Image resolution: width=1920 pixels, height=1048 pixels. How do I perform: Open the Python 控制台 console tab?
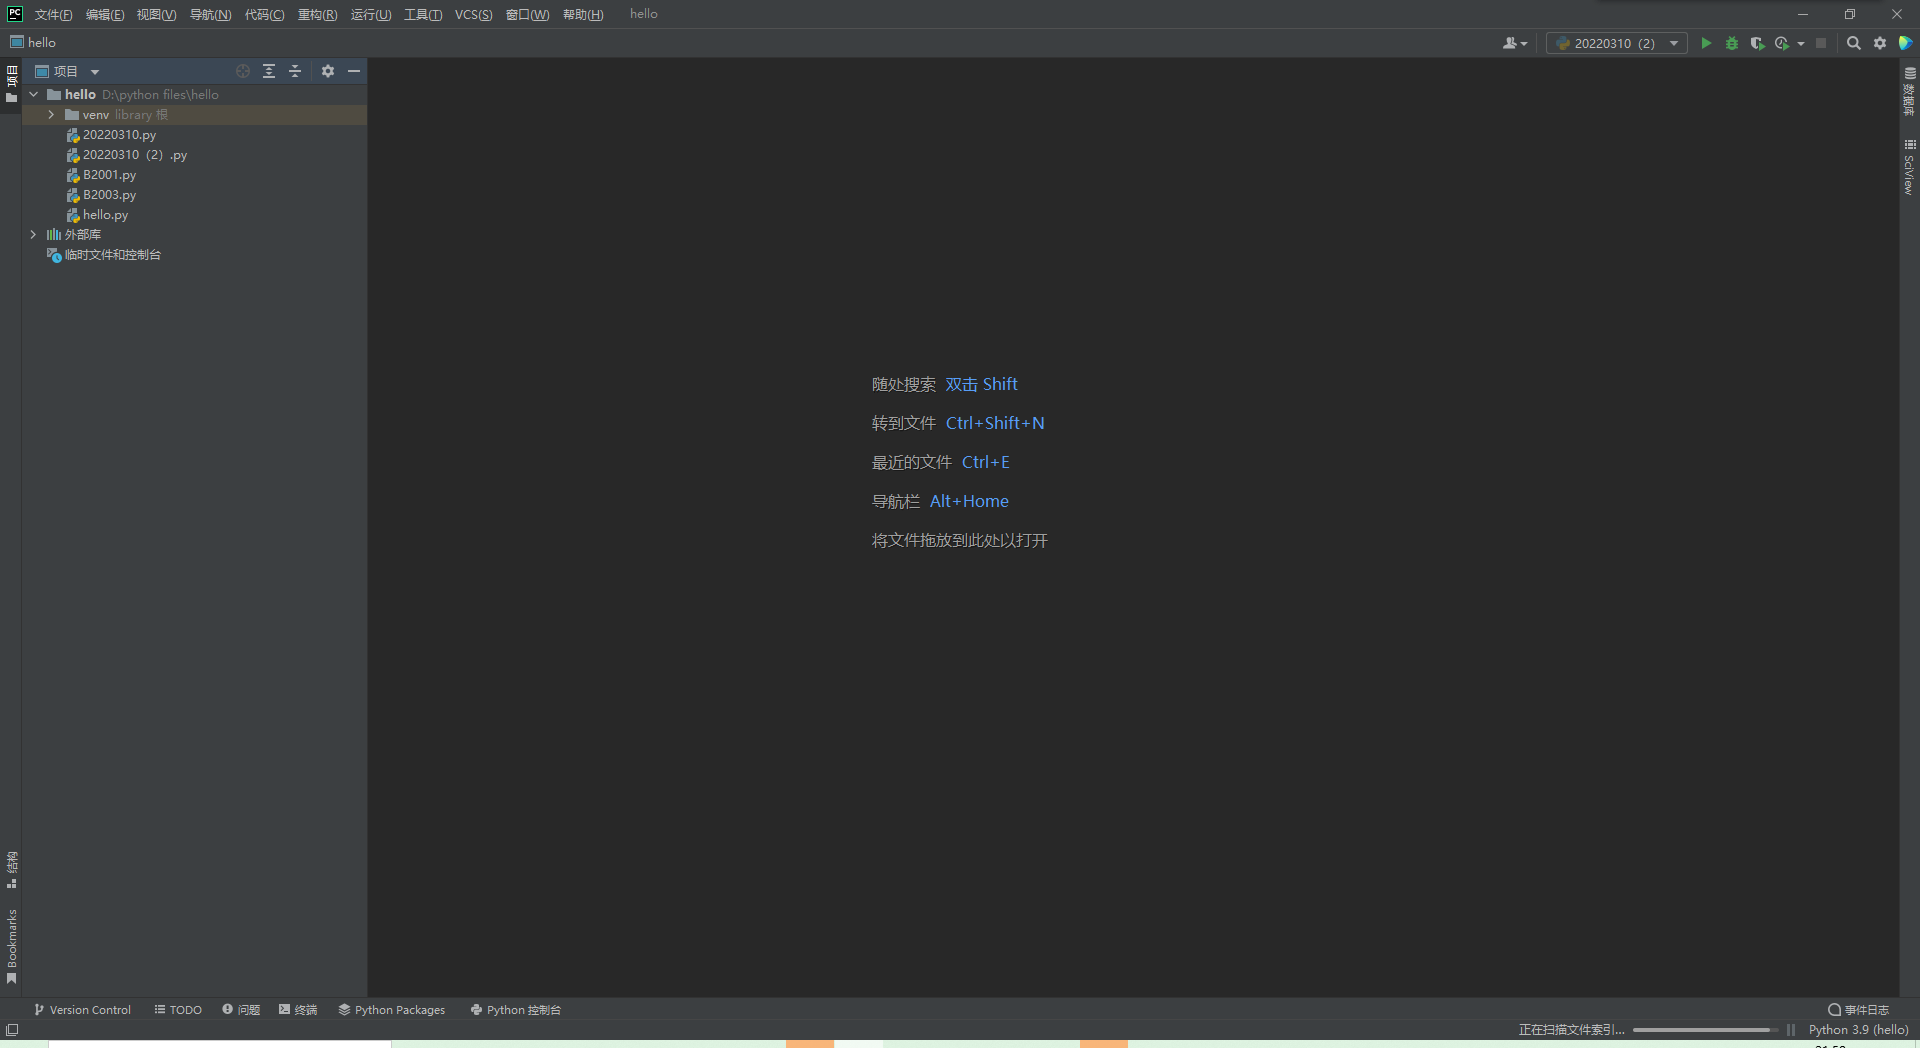point(516,1010)
